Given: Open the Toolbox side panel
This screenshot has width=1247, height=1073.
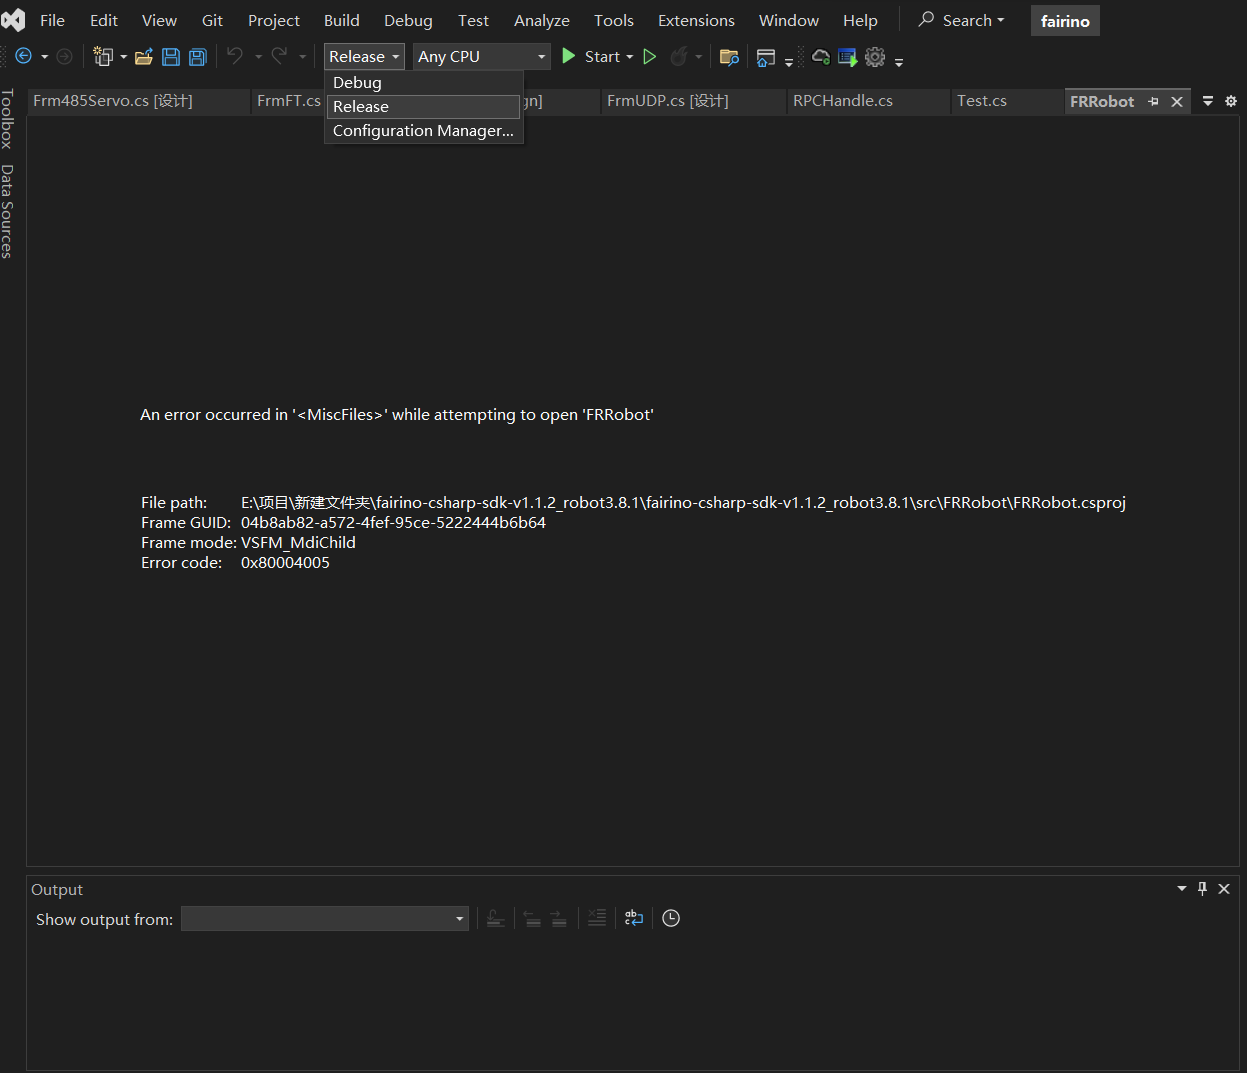Looking at the screenshot, I should (8, 119).
